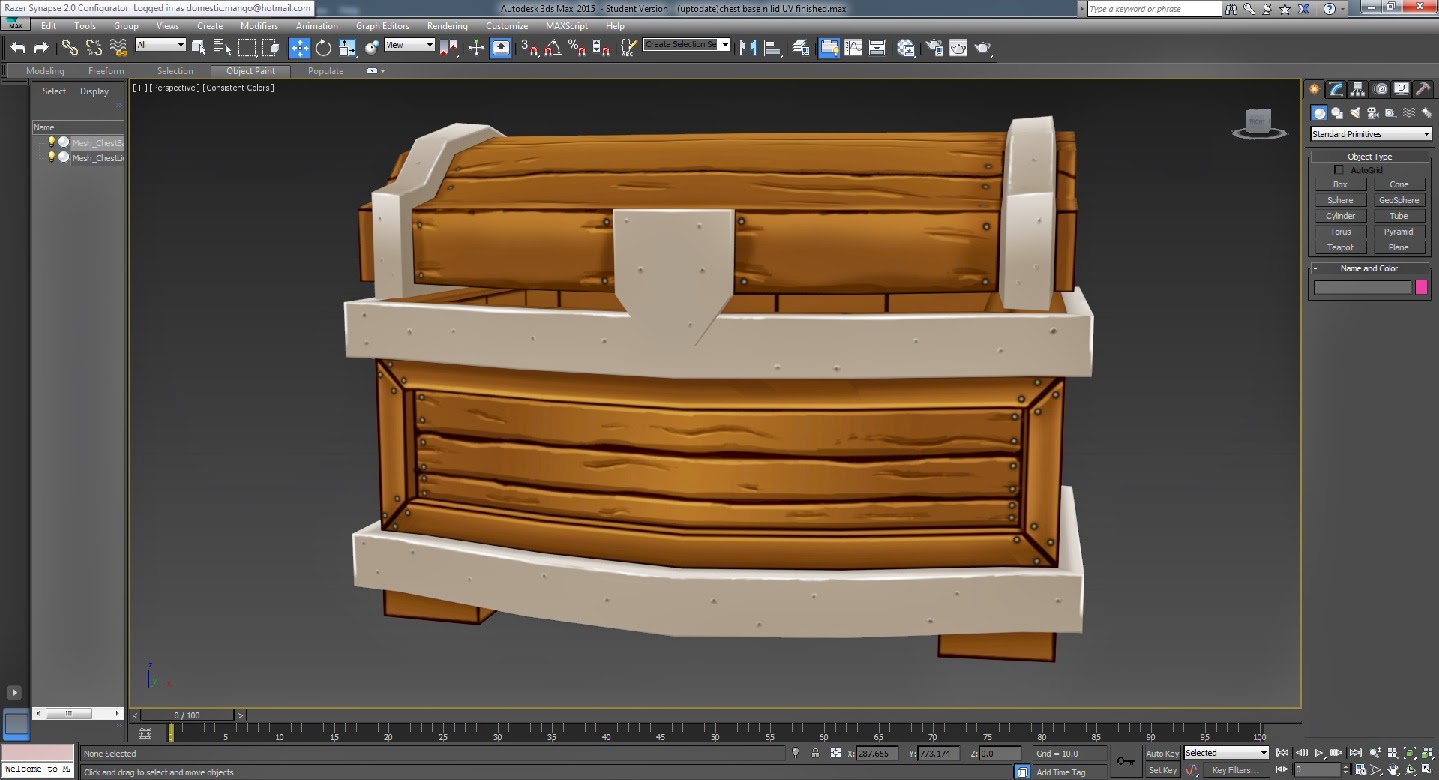Image resolution: width=1439 pixels, height=780 pixels.
Task: Enable the AutoGrid checkbox
Action: (1339, 169)
